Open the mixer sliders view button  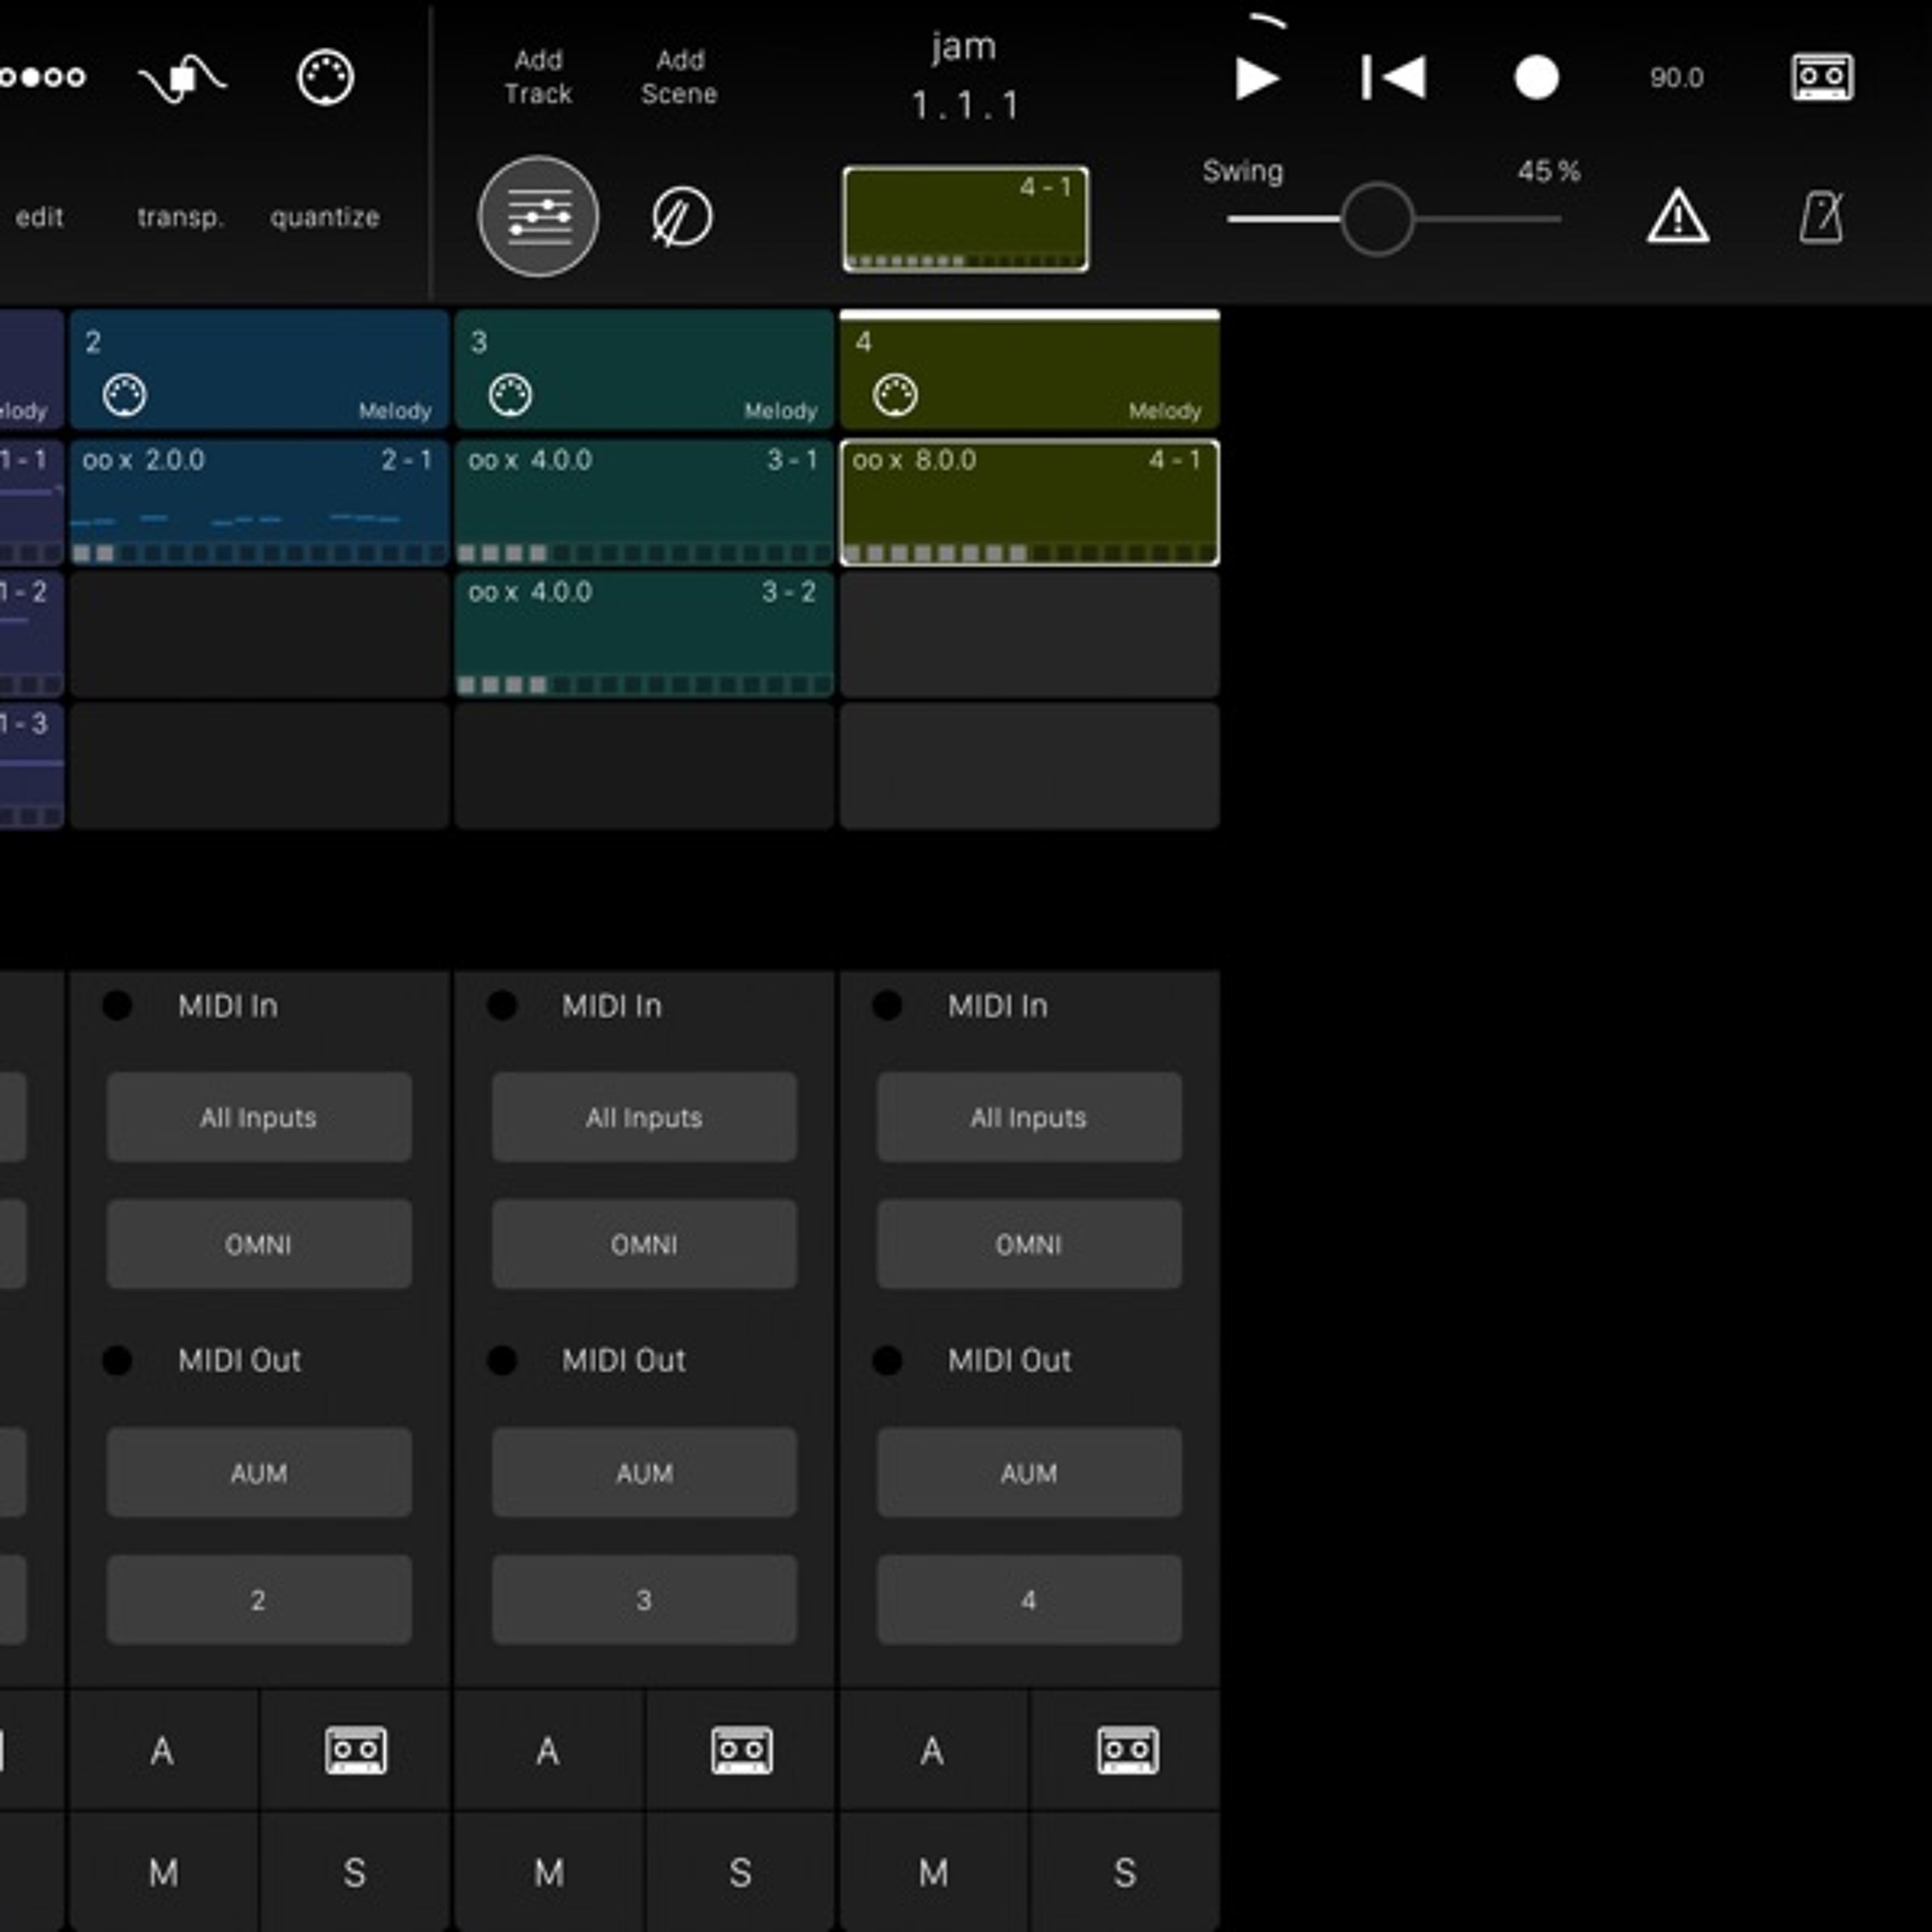(x=538, y=216)
